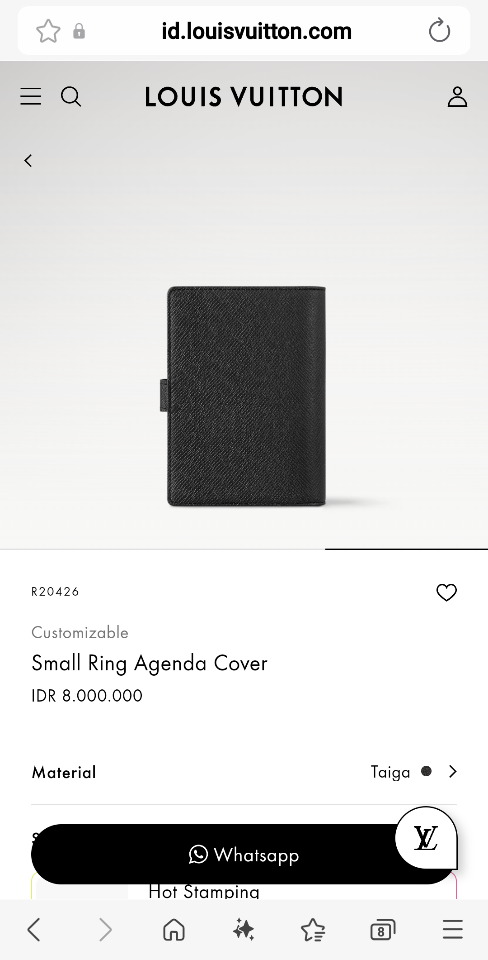Add product to wishlist with heart icon

tap(446, 592)
